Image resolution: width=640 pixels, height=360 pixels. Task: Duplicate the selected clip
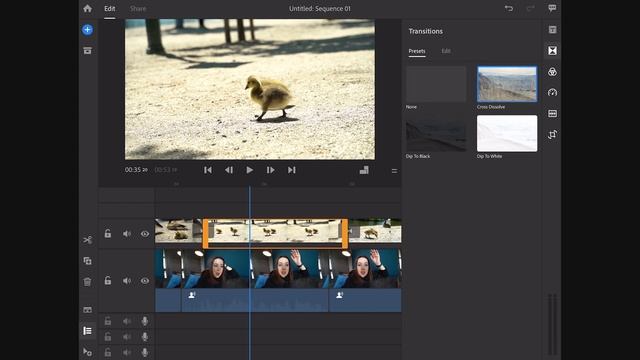pyautogui.click(x=87, y=261)
